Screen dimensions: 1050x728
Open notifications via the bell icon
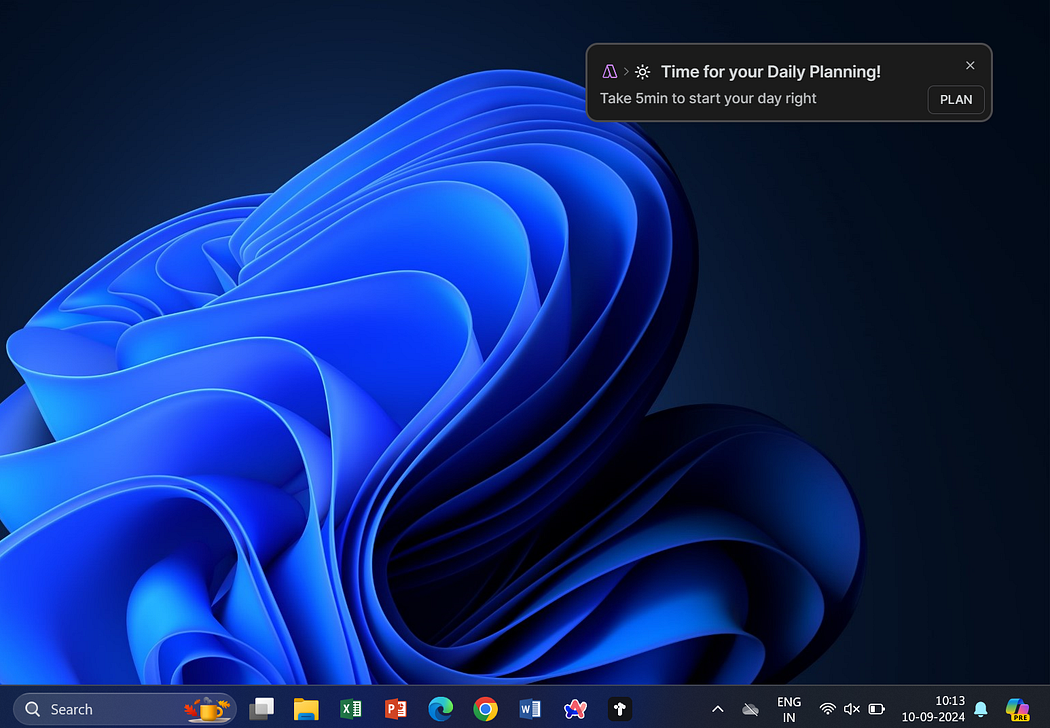(980, 709)
